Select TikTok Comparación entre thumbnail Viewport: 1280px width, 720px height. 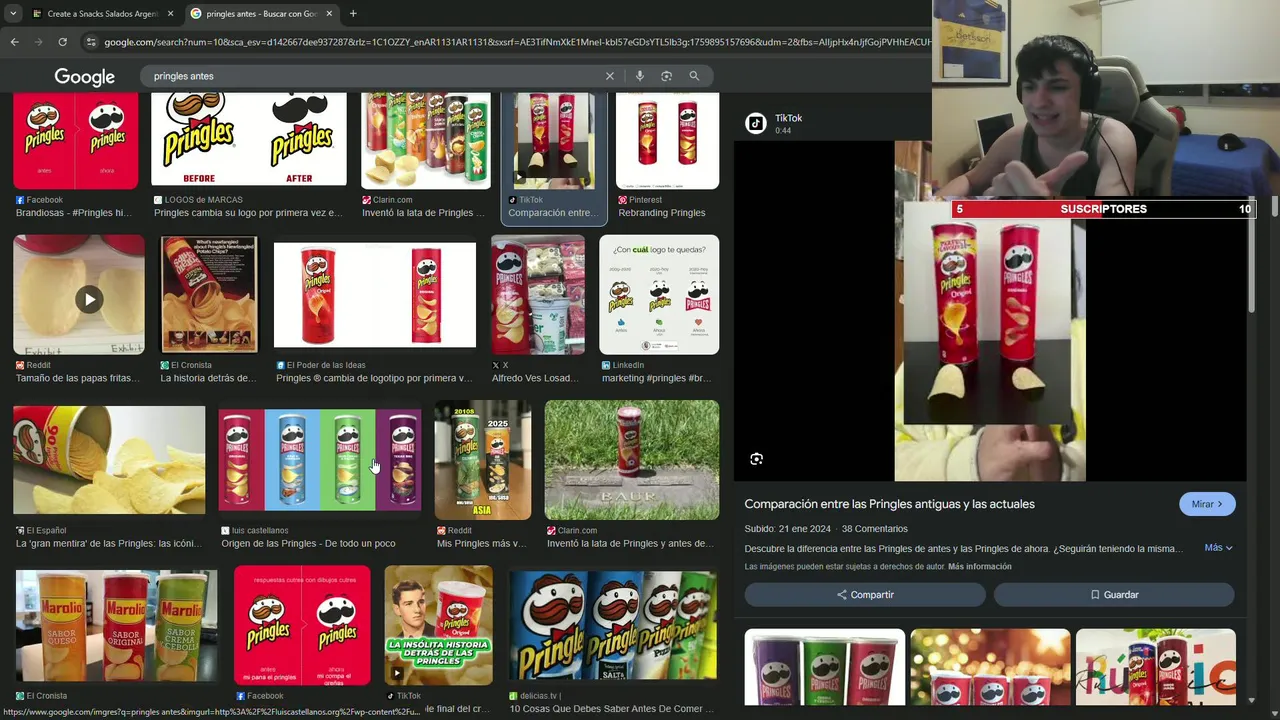pyautogui.click(x=554, y=140)
